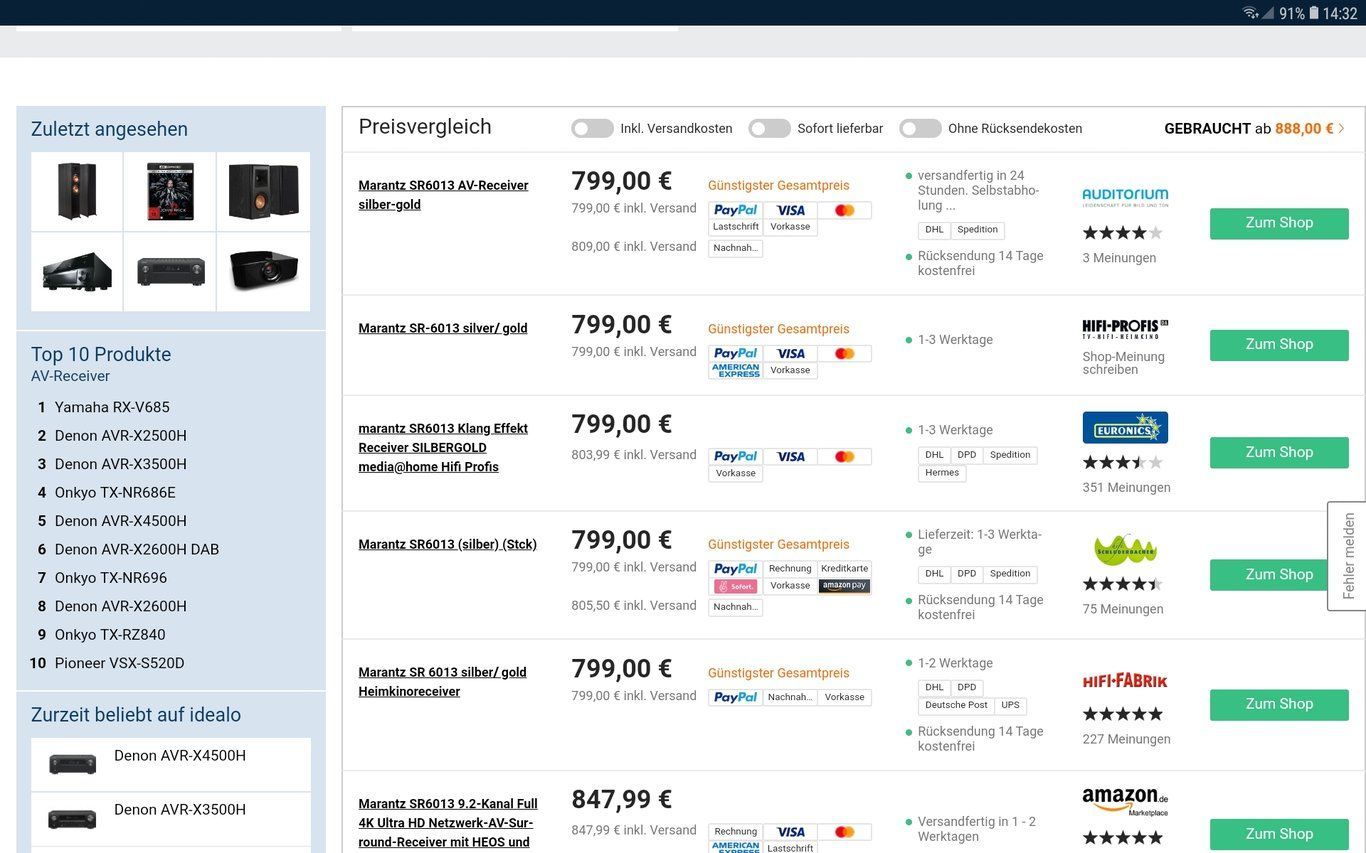This screenshot has width=1366, height=853.
Task: Click VISA icon in Amazon offer
Action: click(790, 832)
